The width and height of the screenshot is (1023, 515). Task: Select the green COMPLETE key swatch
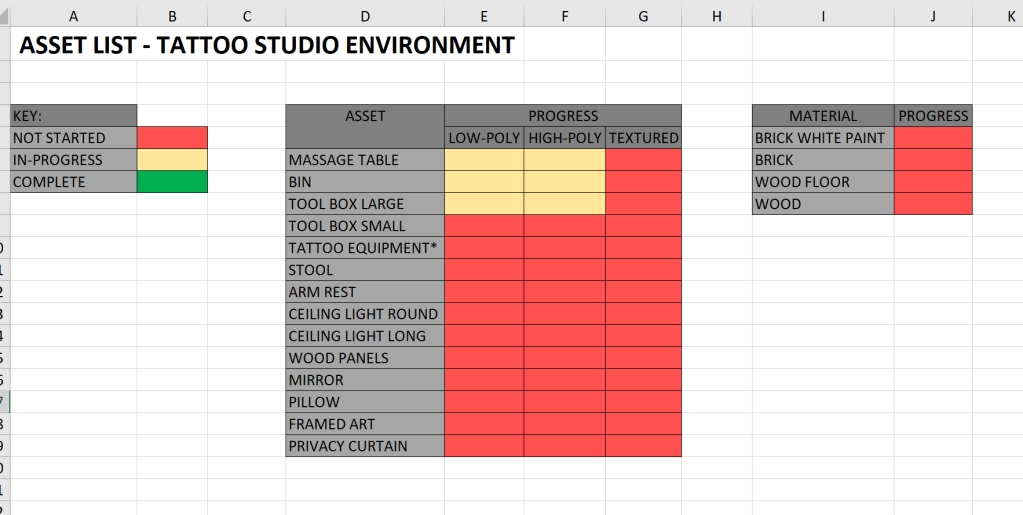pyautogui.click(x=172, y=182)
